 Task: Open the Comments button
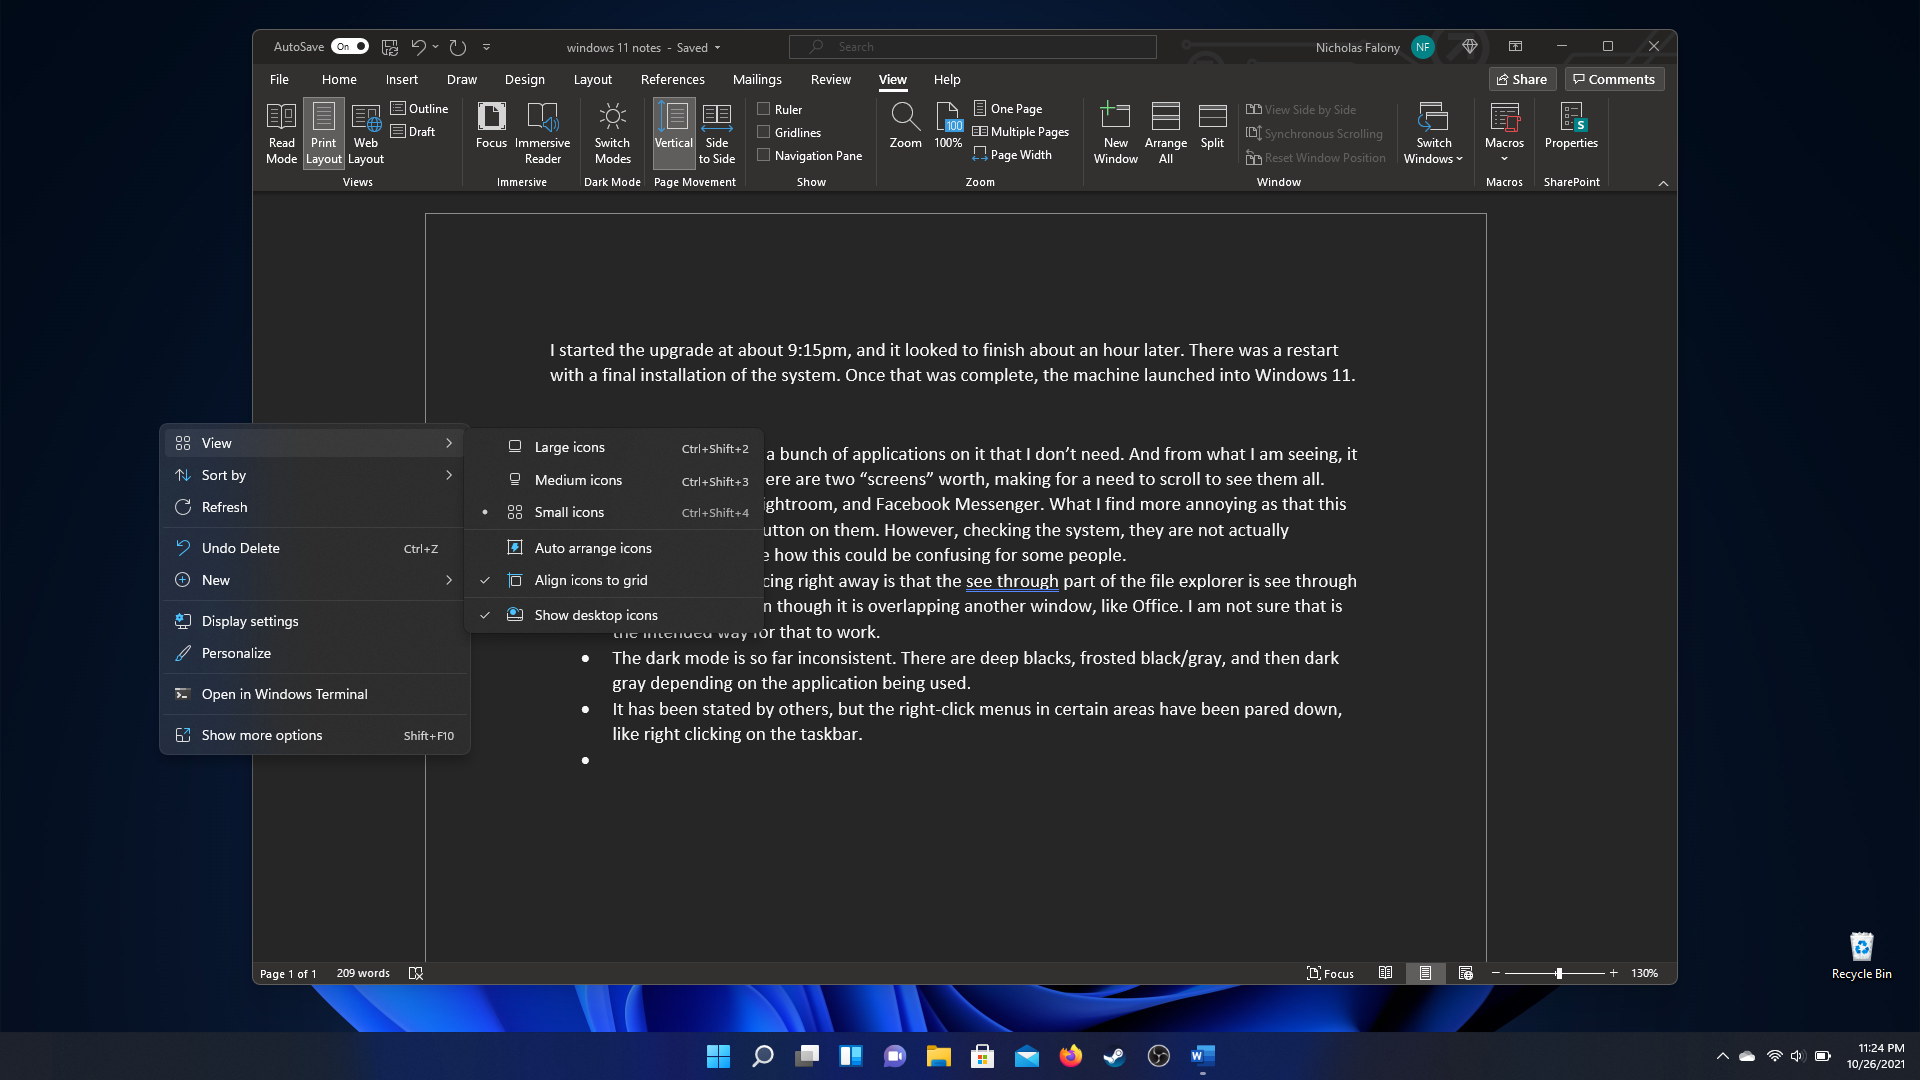[x=1614, y=79]
